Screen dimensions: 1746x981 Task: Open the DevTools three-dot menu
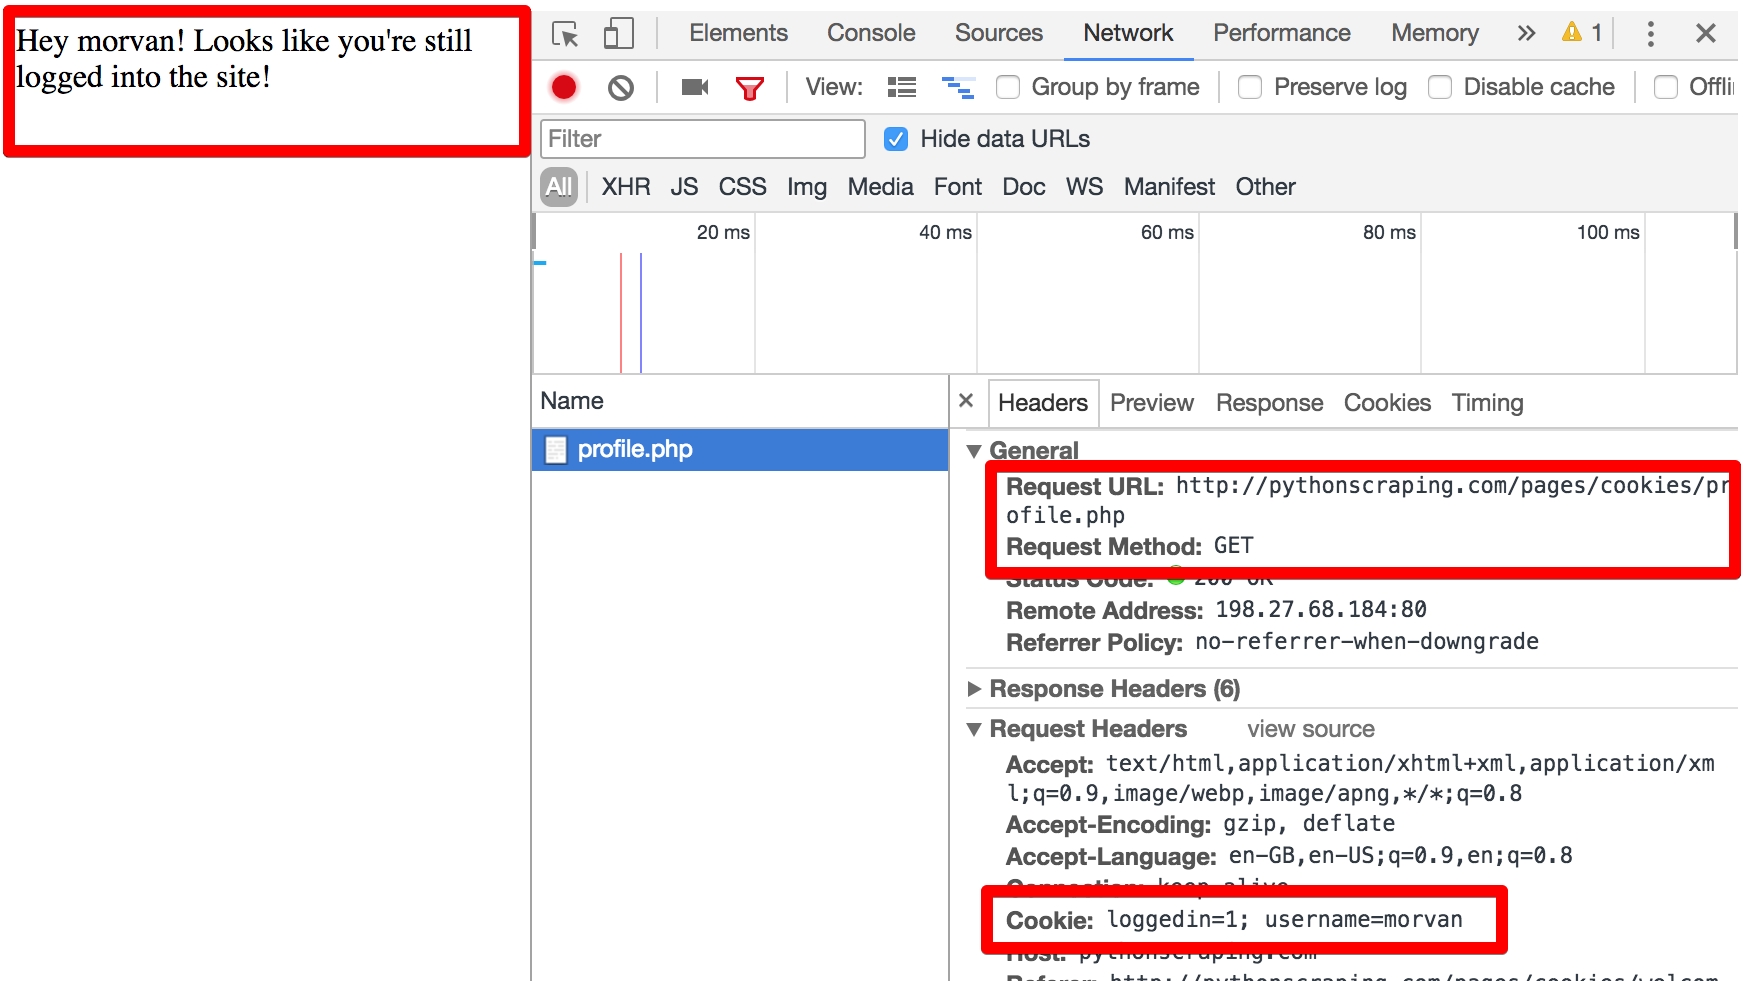click(1650, 34)
